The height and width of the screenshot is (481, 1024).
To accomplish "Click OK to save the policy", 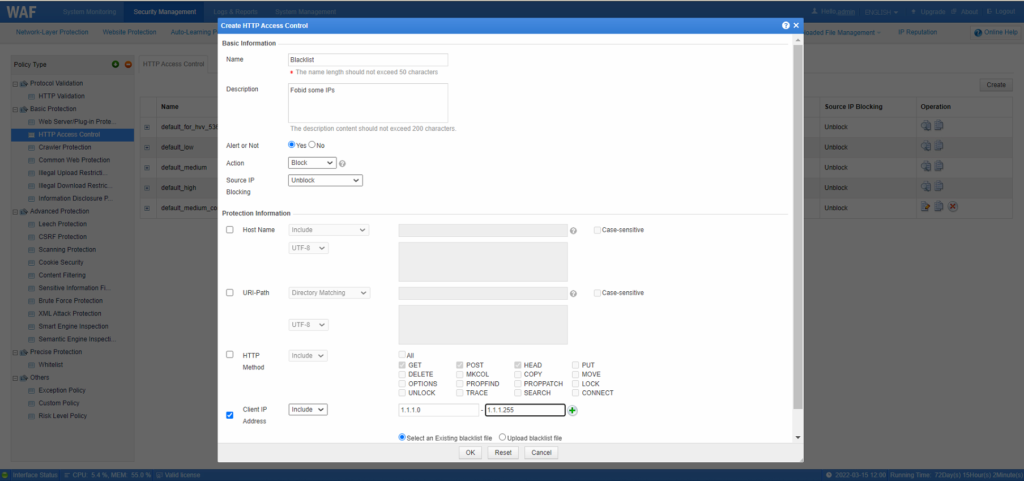I will [x=470, y=452].
